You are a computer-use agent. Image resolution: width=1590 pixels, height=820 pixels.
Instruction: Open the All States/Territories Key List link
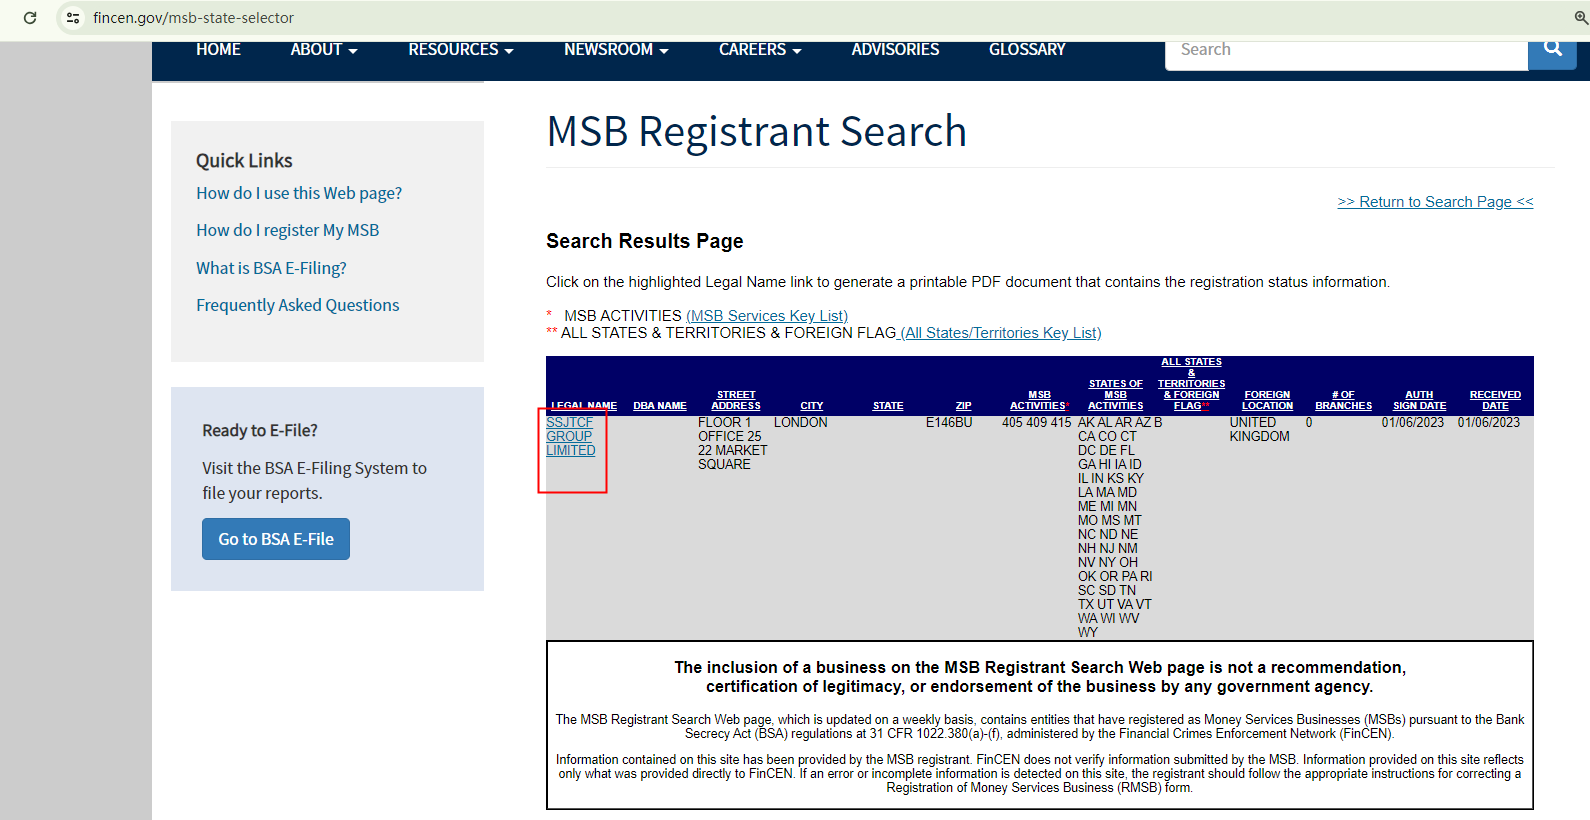click(1001, 333)
